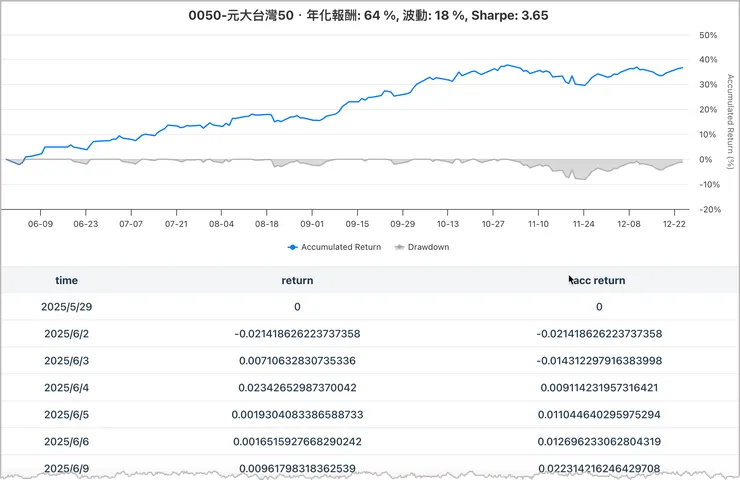
Task: Click the acc return 0 in 2025/5/29 row
Action: 599,307
